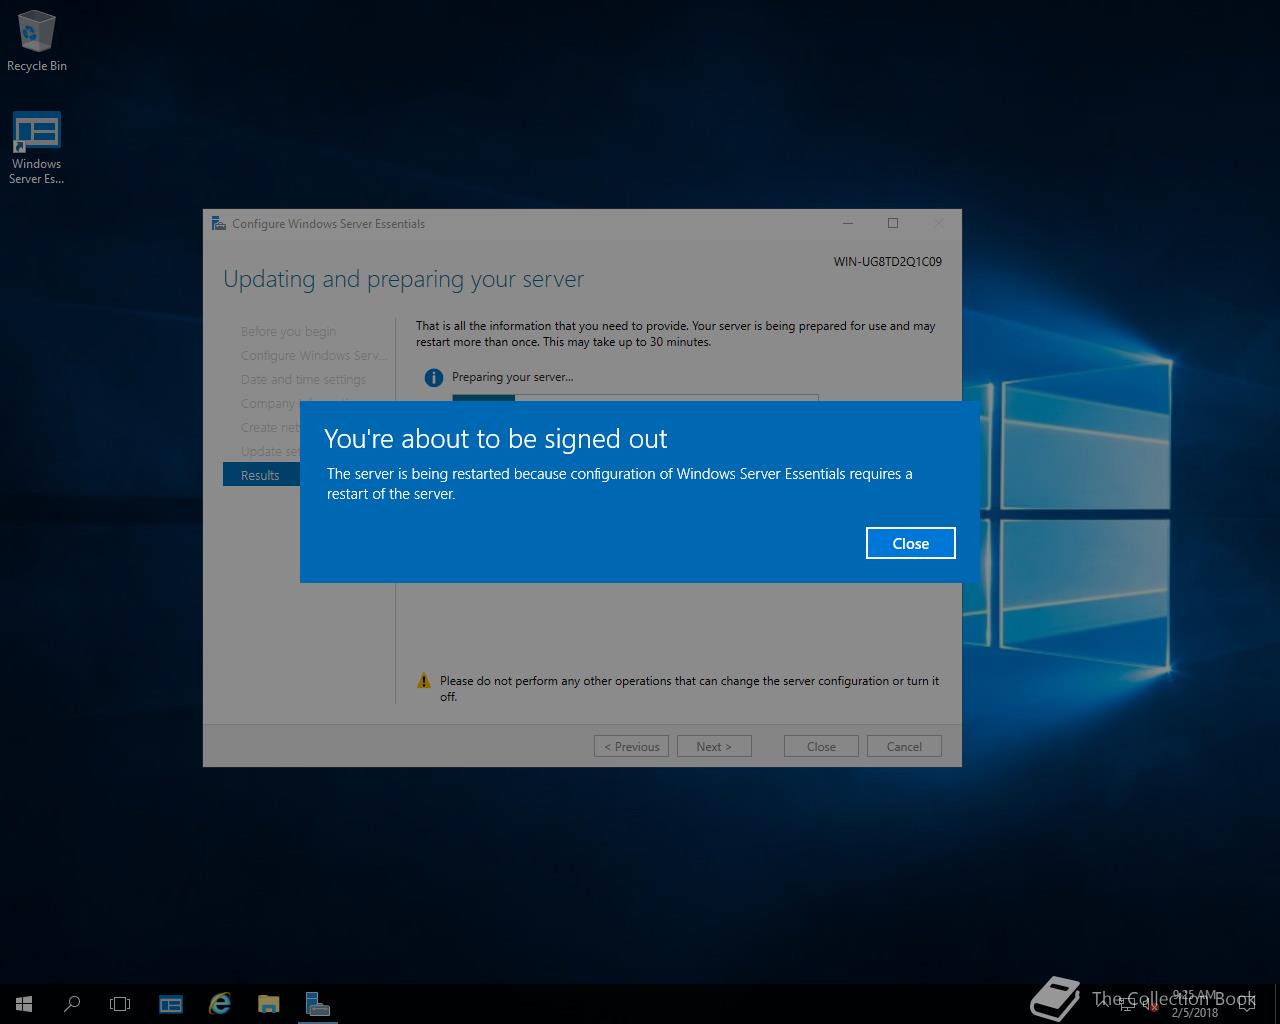Click the warning icon near the do-not-turn-off message
This screenshot has width=1280, height=1024.
coord(424,681)
